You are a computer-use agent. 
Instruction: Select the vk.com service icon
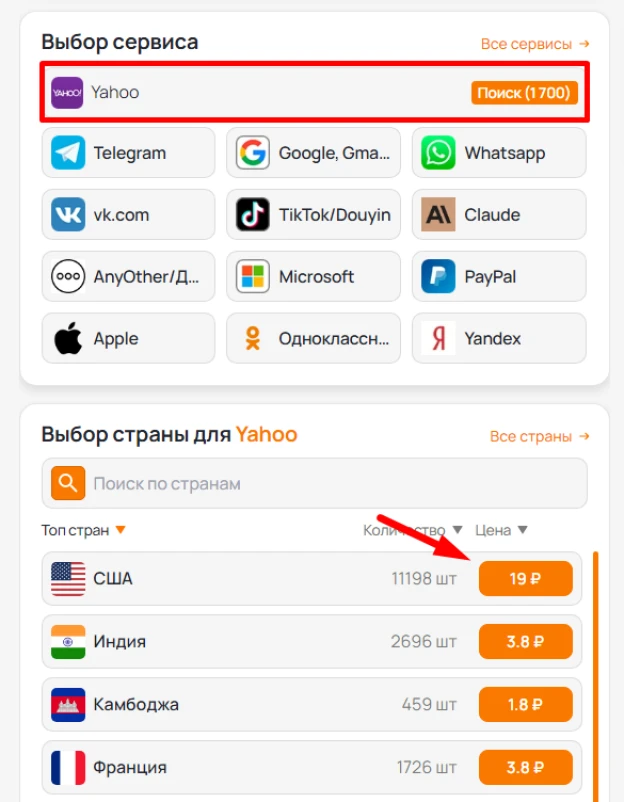68,214
